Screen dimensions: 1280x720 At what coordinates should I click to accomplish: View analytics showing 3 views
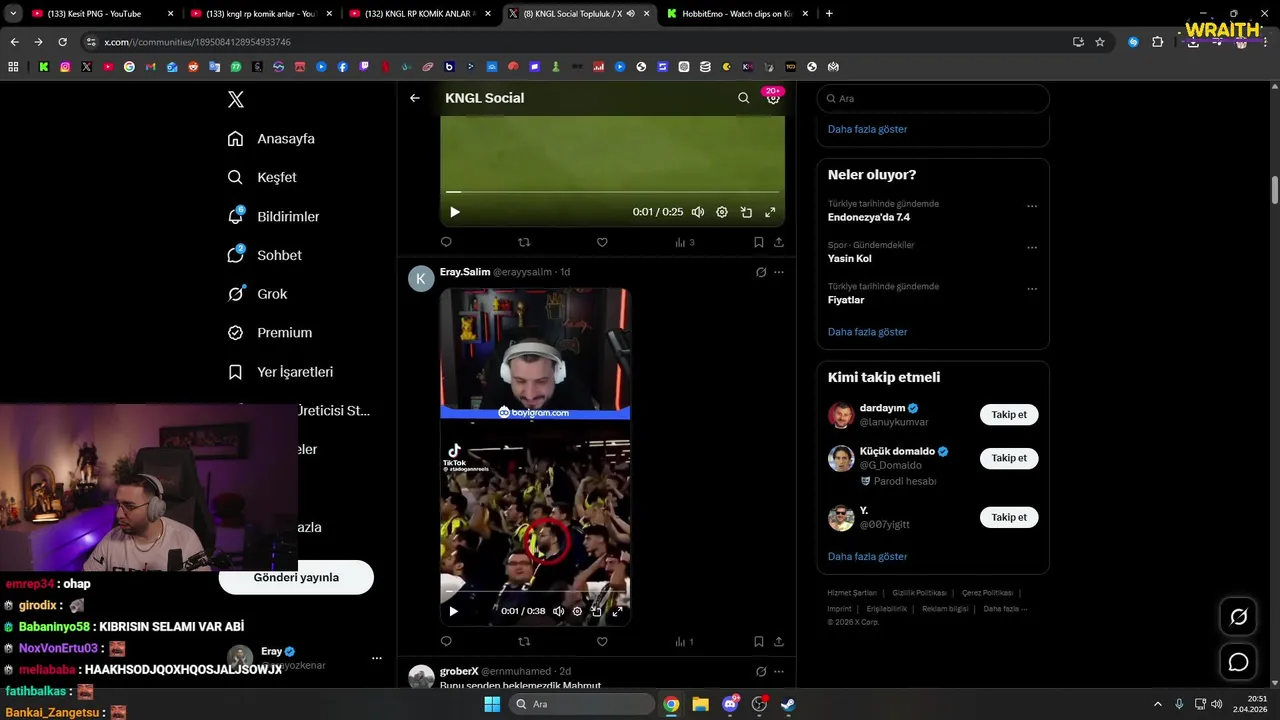(685, 242)
